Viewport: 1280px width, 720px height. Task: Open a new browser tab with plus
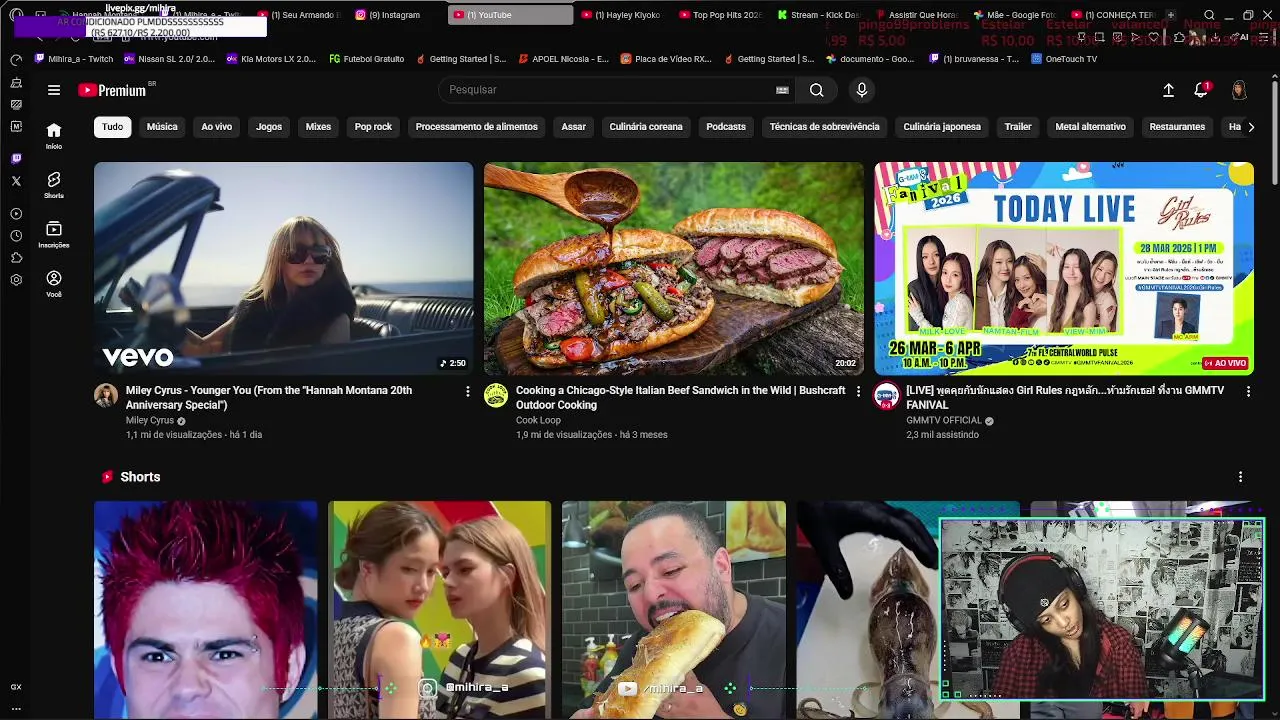(x=1171, y=15)
